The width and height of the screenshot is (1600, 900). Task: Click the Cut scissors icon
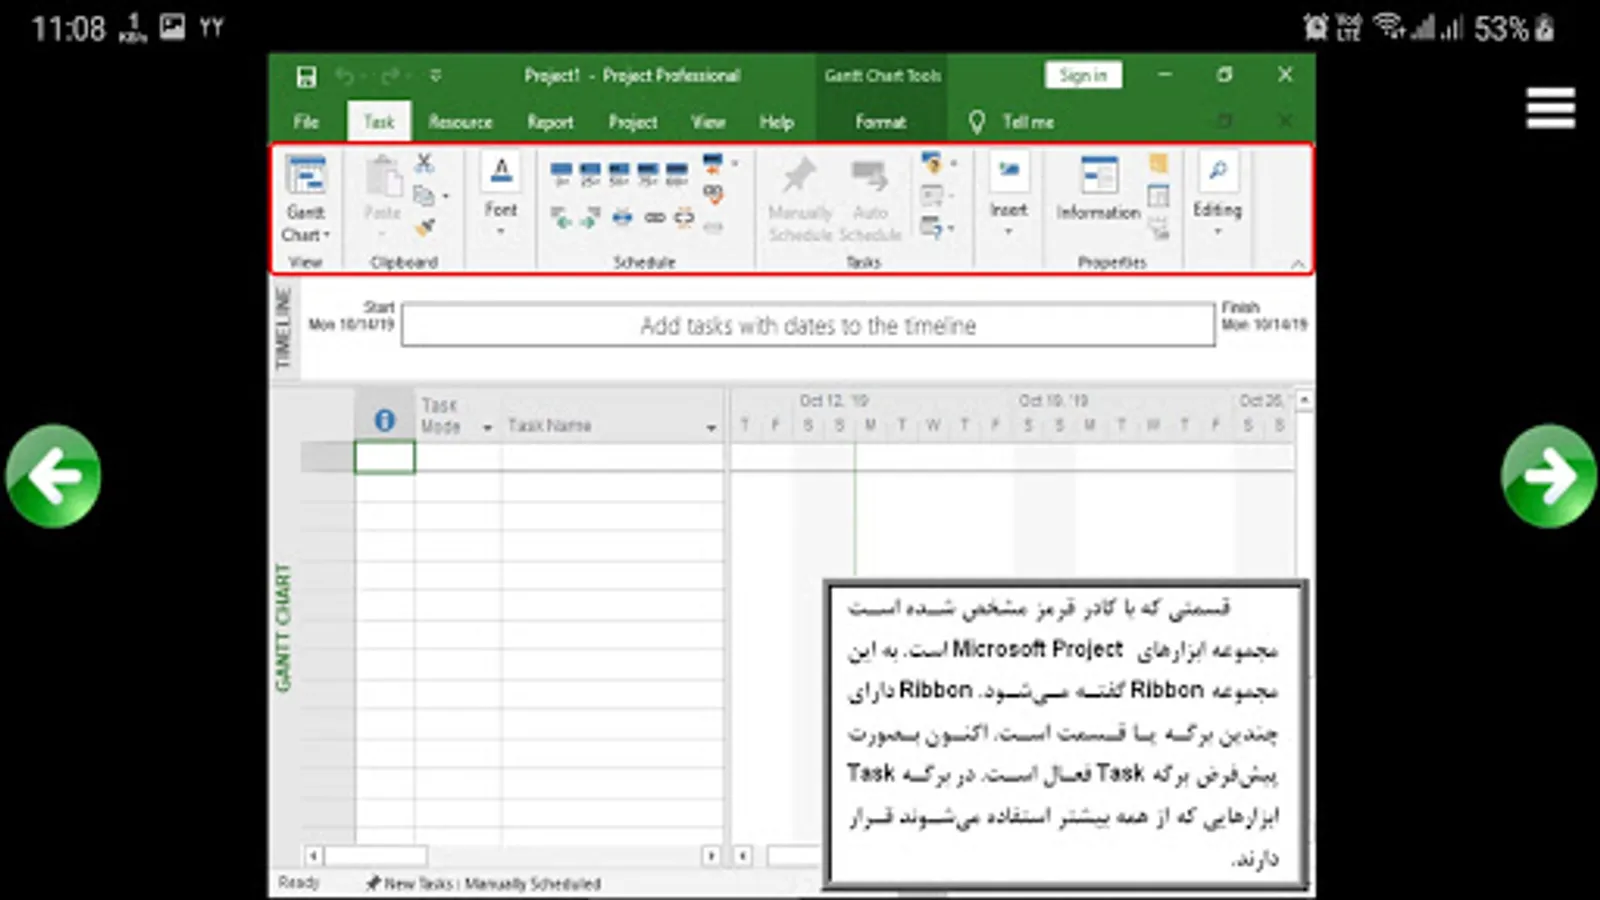coord(425,162)
